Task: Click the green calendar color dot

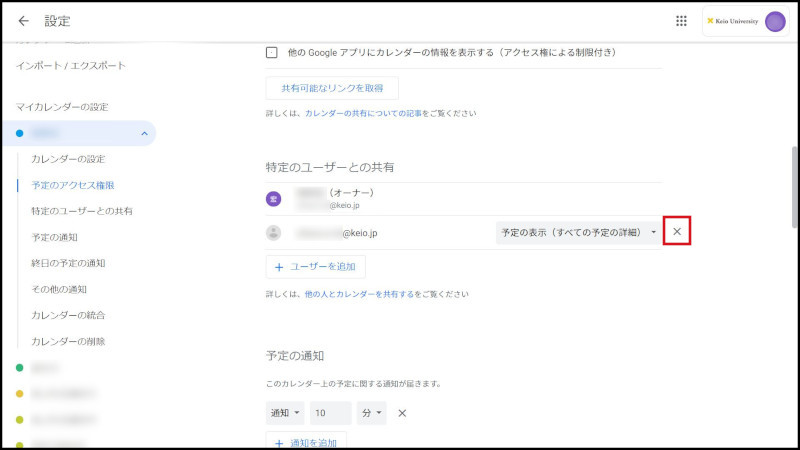Action: click(20, 367)
